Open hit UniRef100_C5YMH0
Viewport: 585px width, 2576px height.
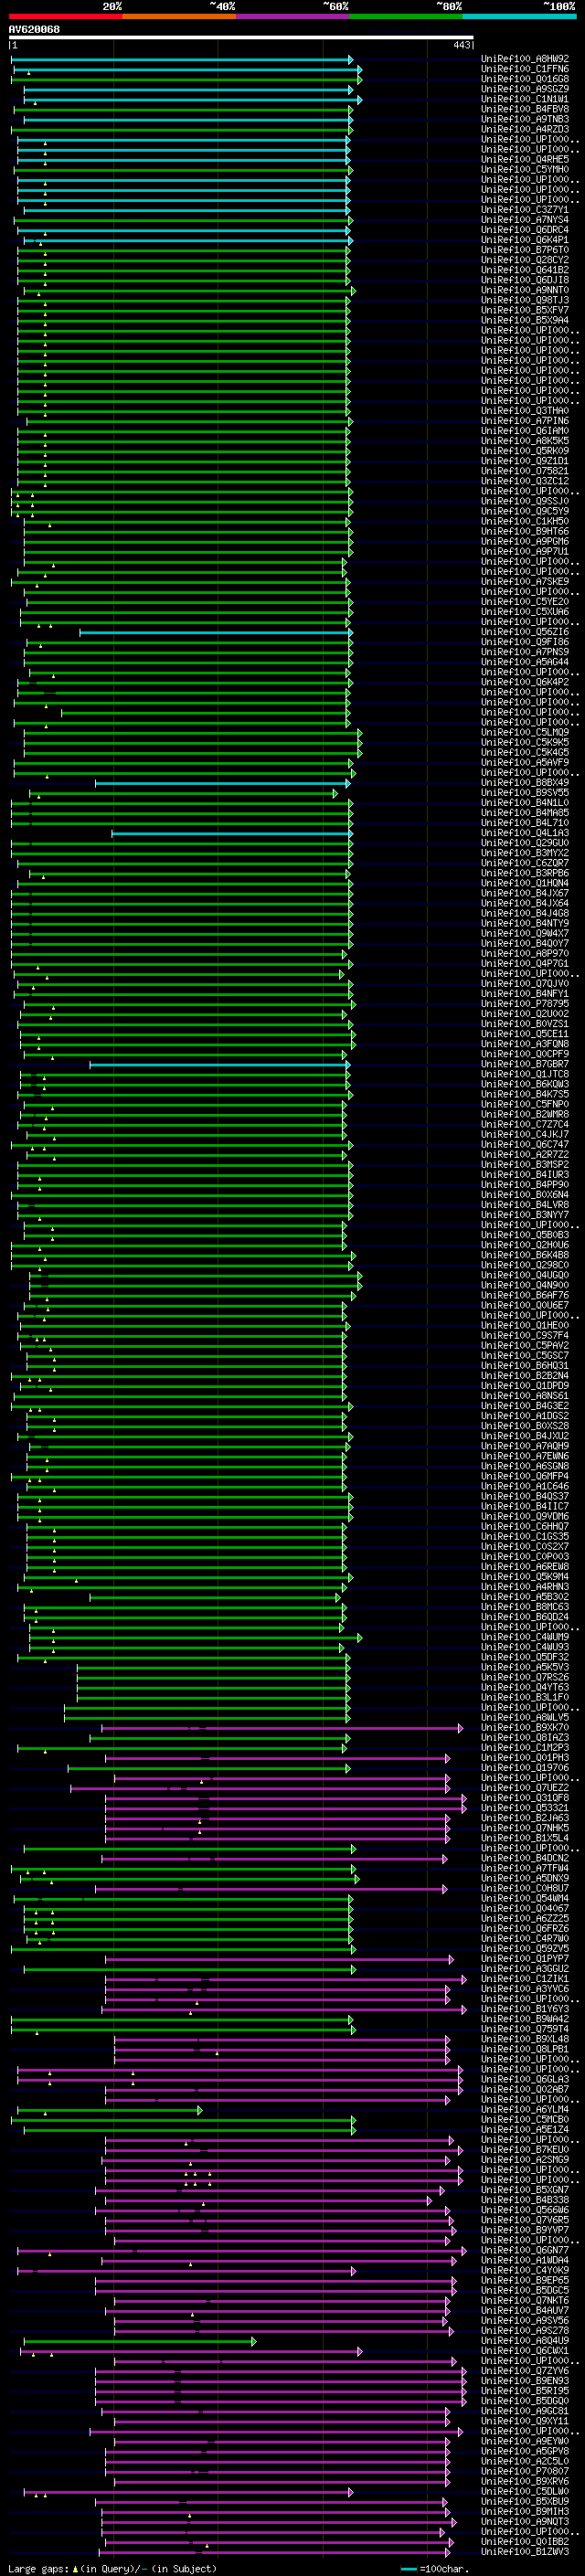point(524,169)
